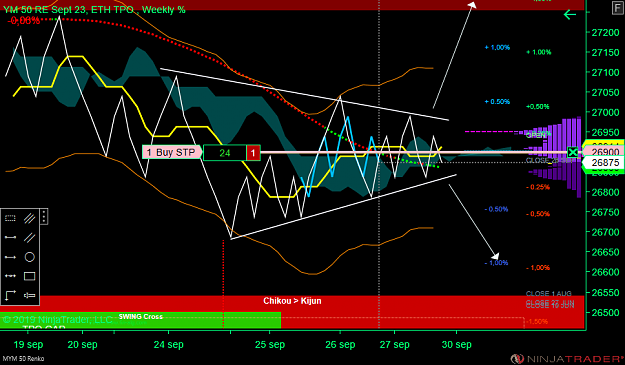Click the 26600 price axis label

605,272
